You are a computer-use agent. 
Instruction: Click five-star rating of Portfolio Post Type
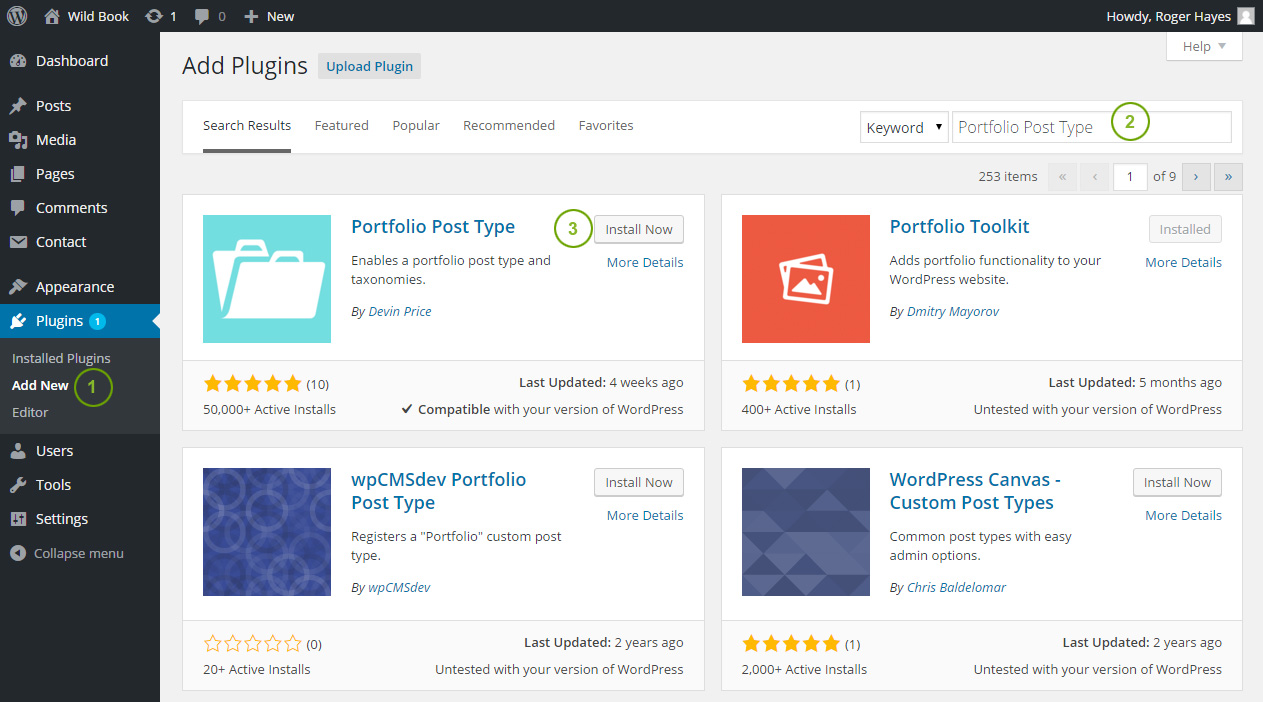[252, 383]
